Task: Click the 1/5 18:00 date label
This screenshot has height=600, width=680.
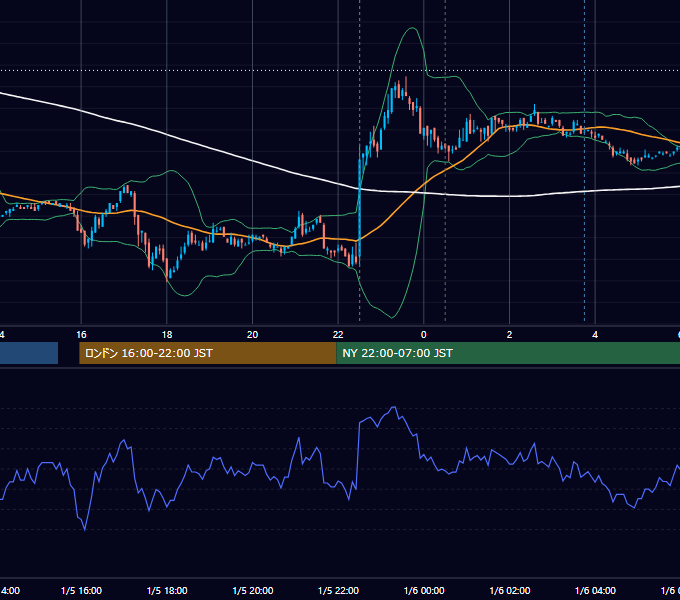Action: [x=167, y=590]
